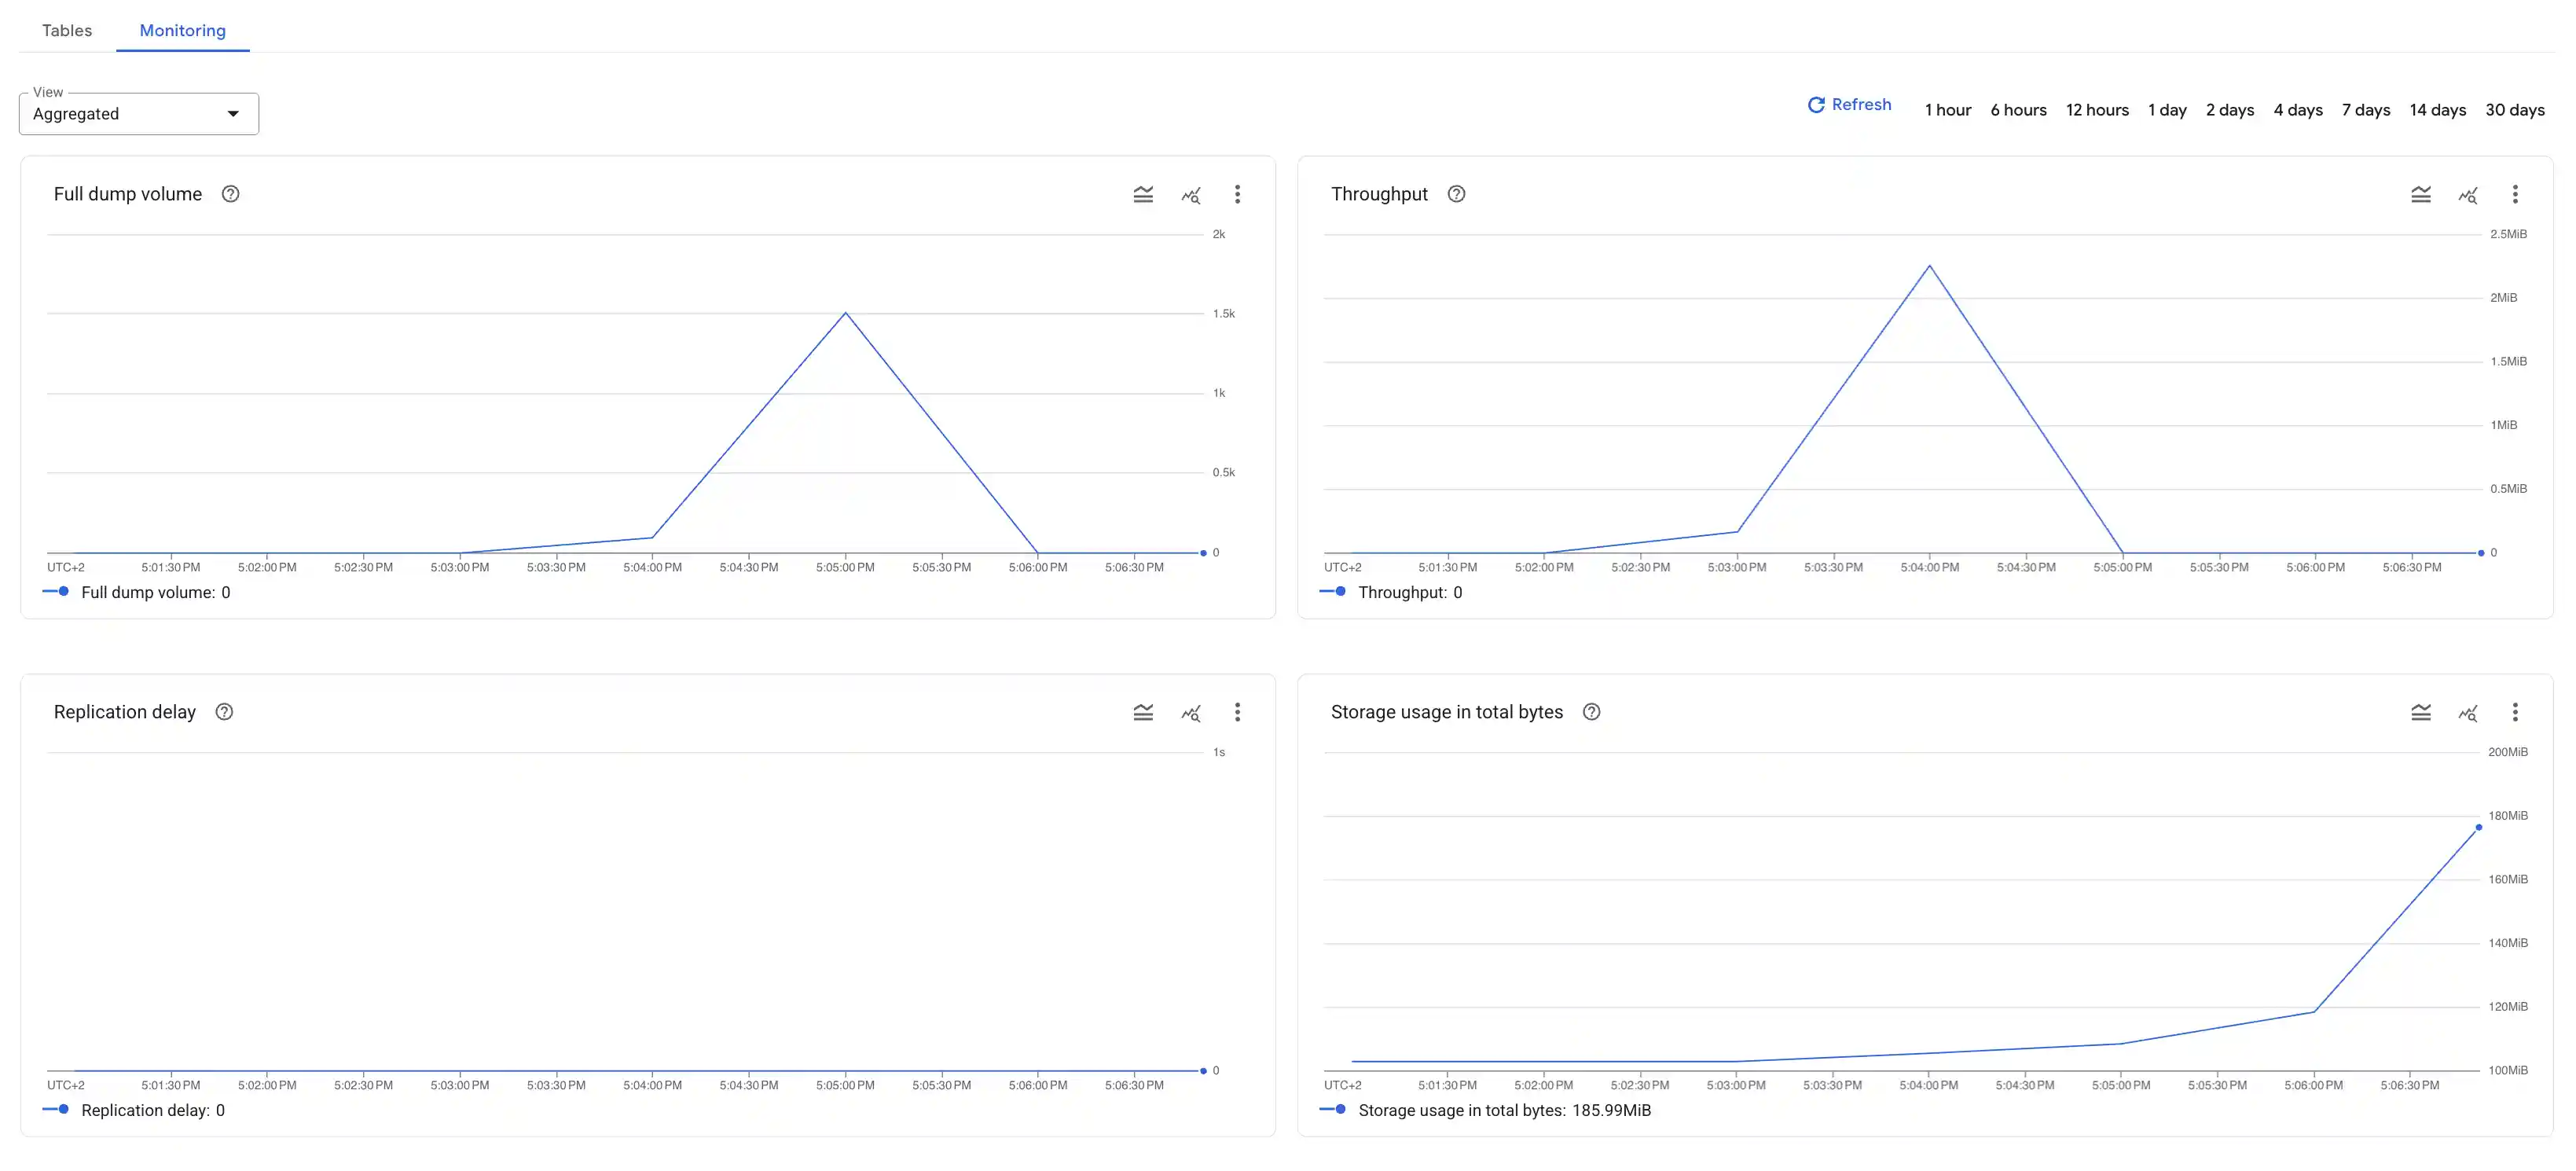Show help tooltip for Full dump volume

[x=230, y=194]
